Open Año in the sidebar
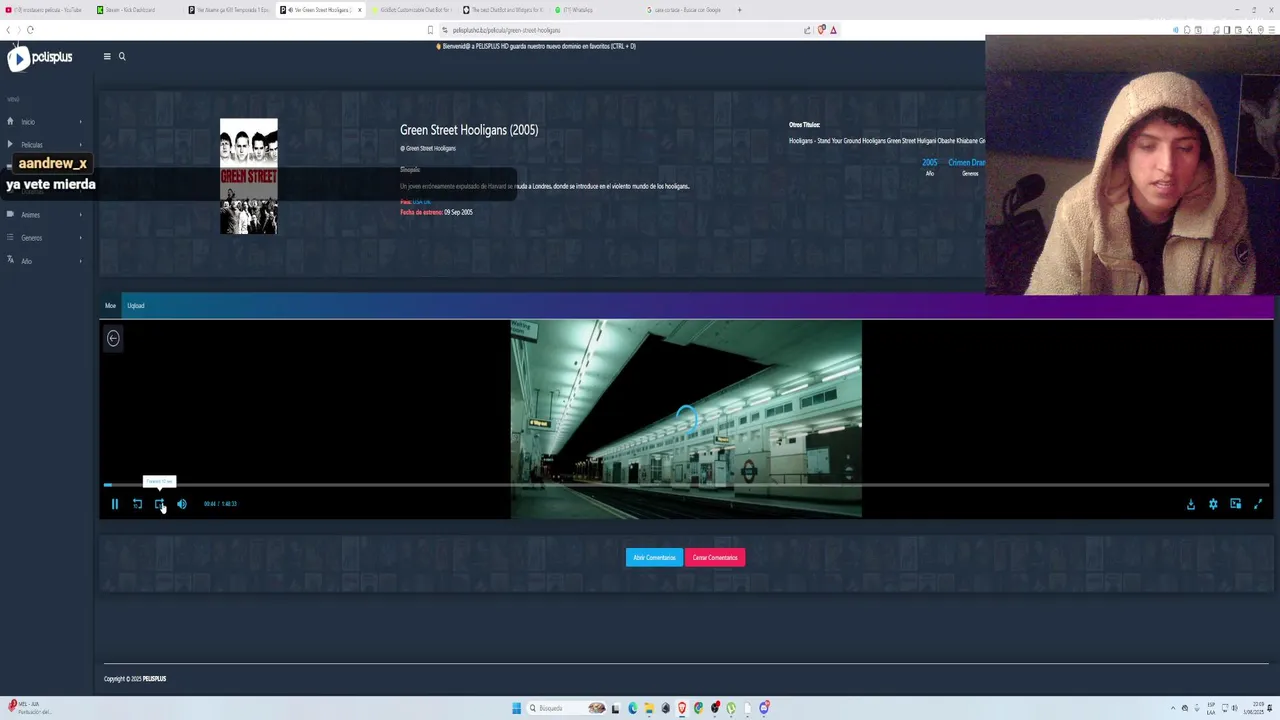 (x=27, y=261)
